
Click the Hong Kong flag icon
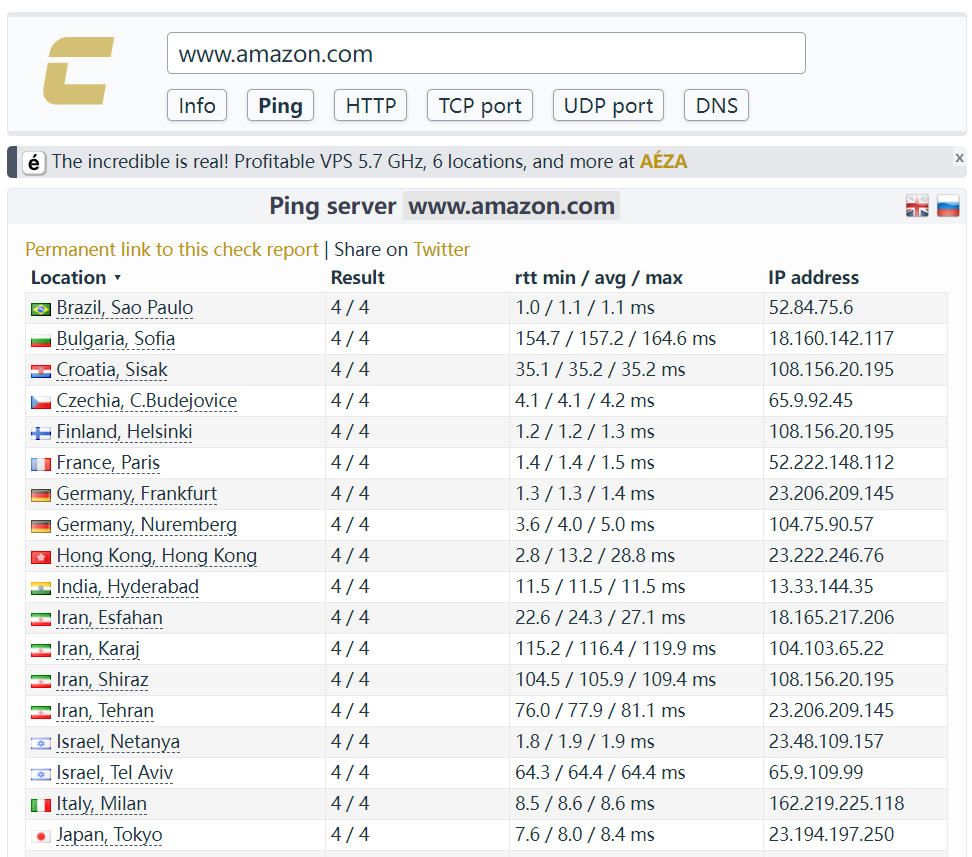(x=41, y=557)
